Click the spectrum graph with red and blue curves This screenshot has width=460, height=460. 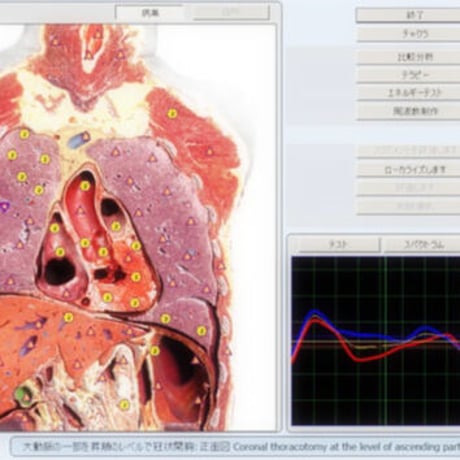click(376, 341)
